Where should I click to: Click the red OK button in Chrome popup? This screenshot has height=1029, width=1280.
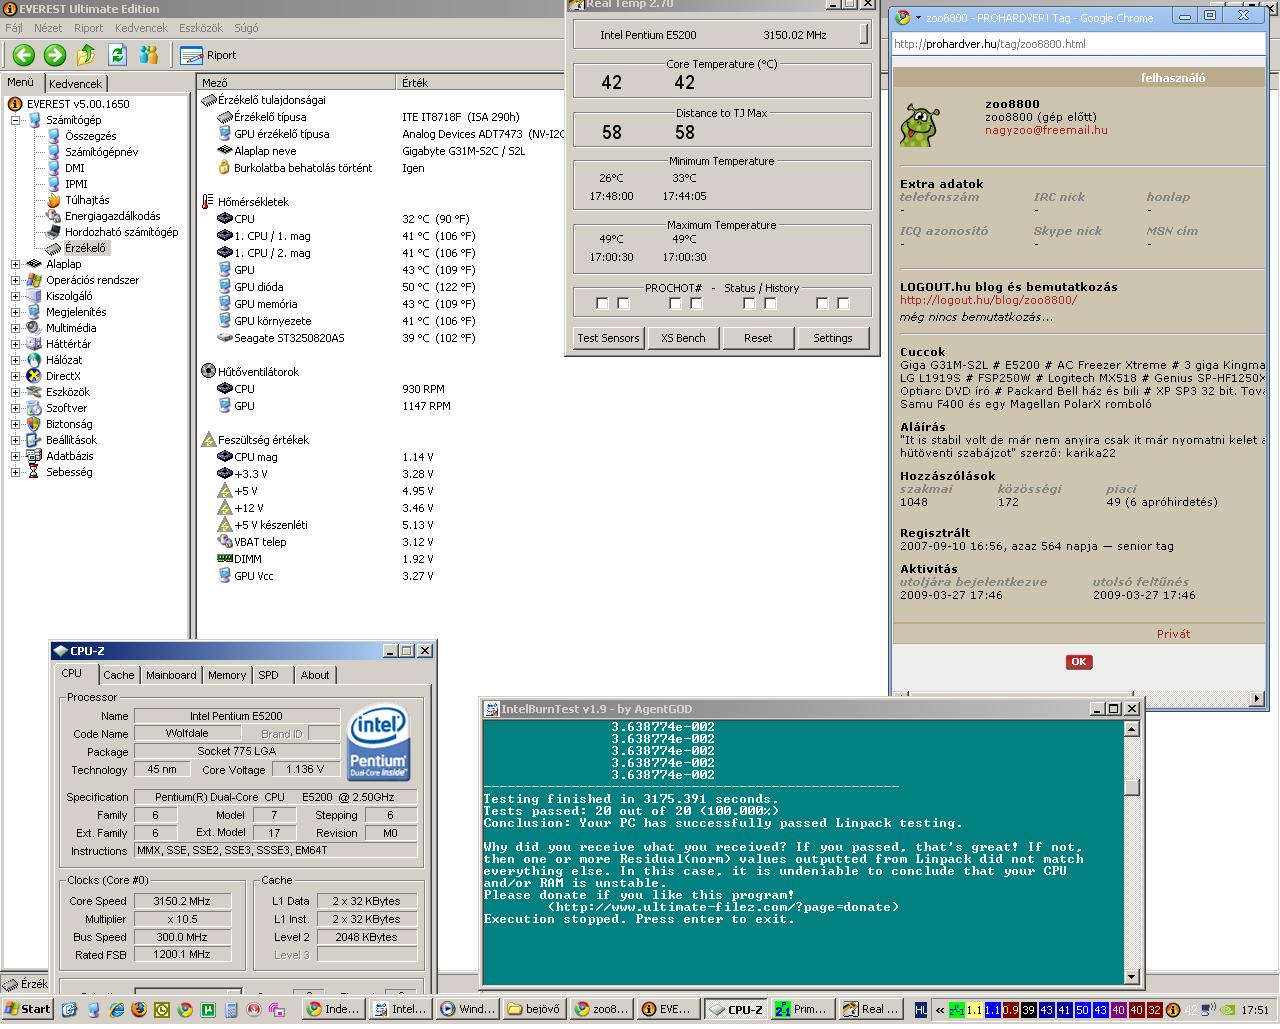(x=1079, y=662)
